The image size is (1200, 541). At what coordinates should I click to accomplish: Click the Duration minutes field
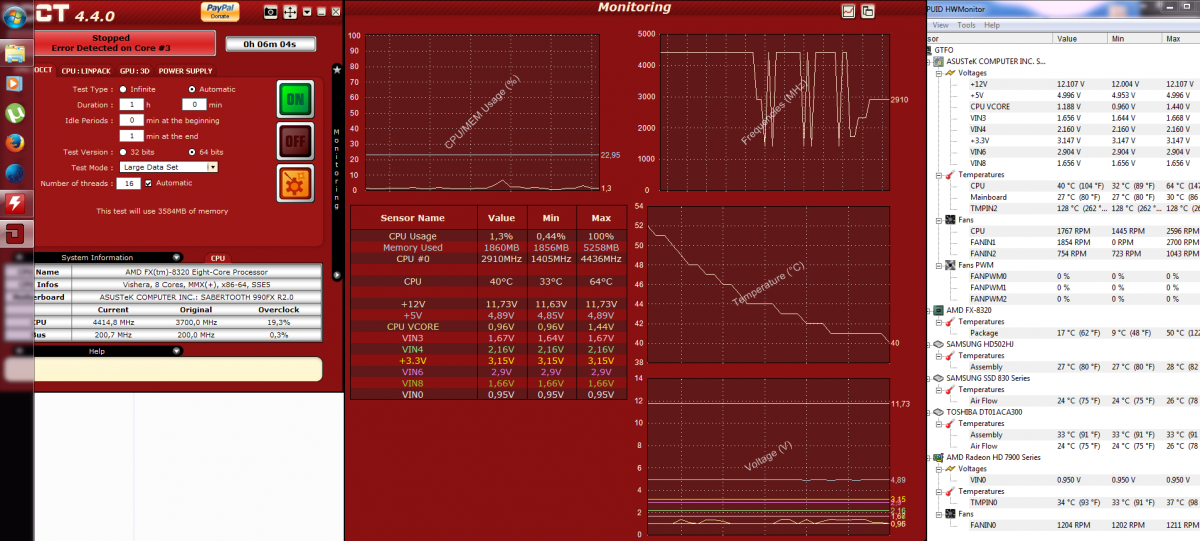tap(193, 104)
